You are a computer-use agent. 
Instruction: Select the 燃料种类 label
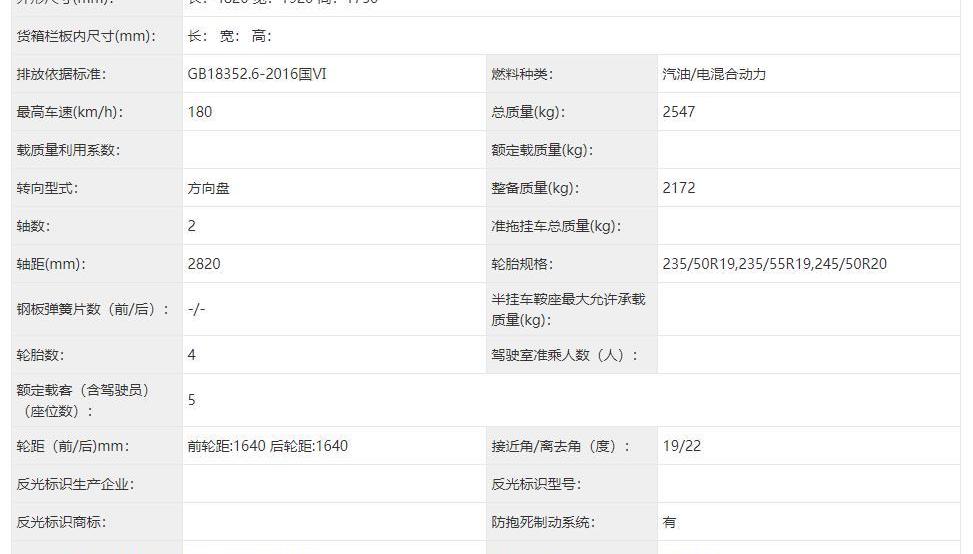[x=522, y=74]
